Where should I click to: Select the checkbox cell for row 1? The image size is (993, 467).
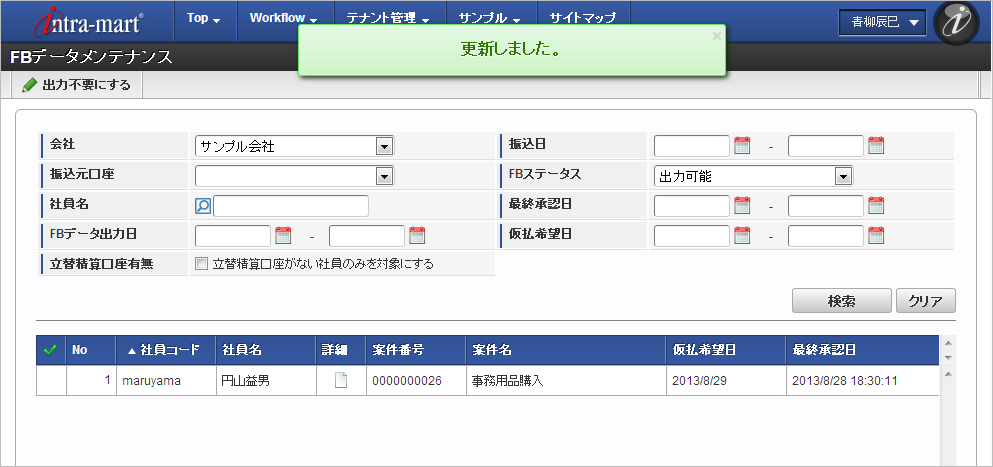tap(51, 381)
